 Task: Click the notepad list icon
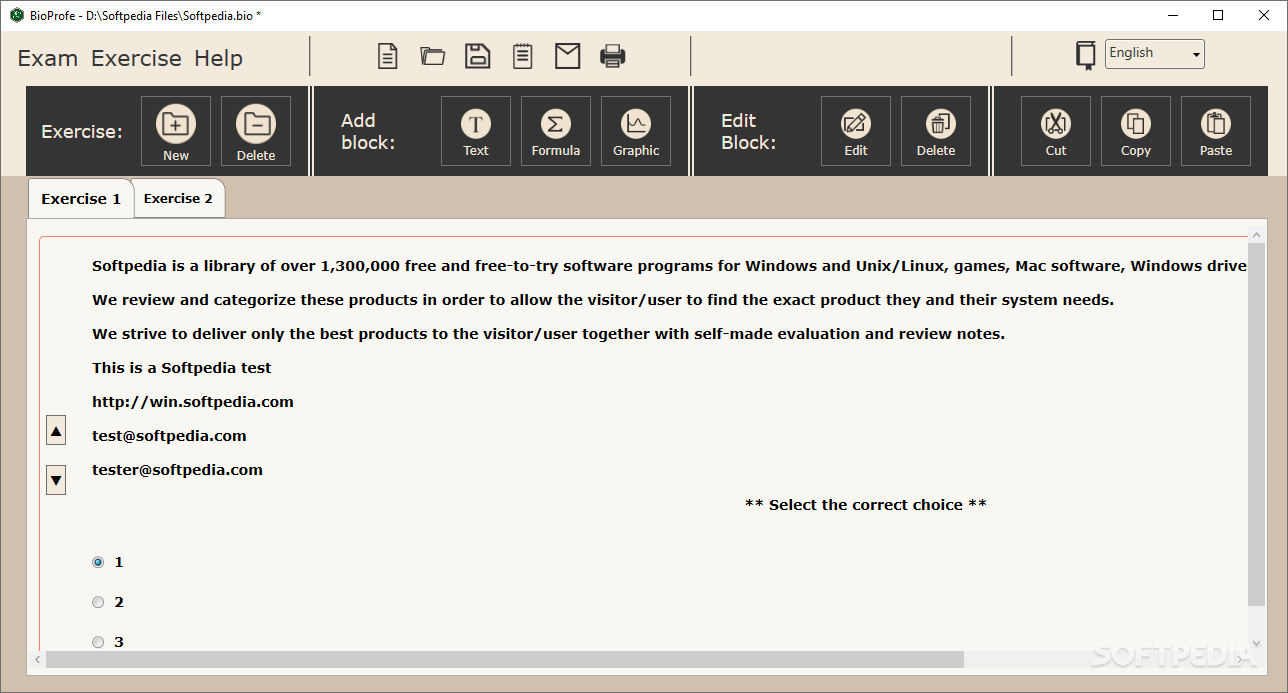522,56
